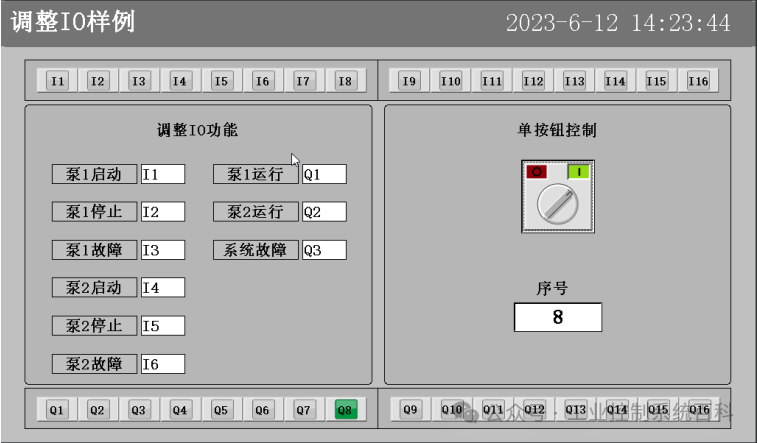Click the date and time display
Image resolution: width=758 pixels, height=443 pixels.
coord(618,23)
